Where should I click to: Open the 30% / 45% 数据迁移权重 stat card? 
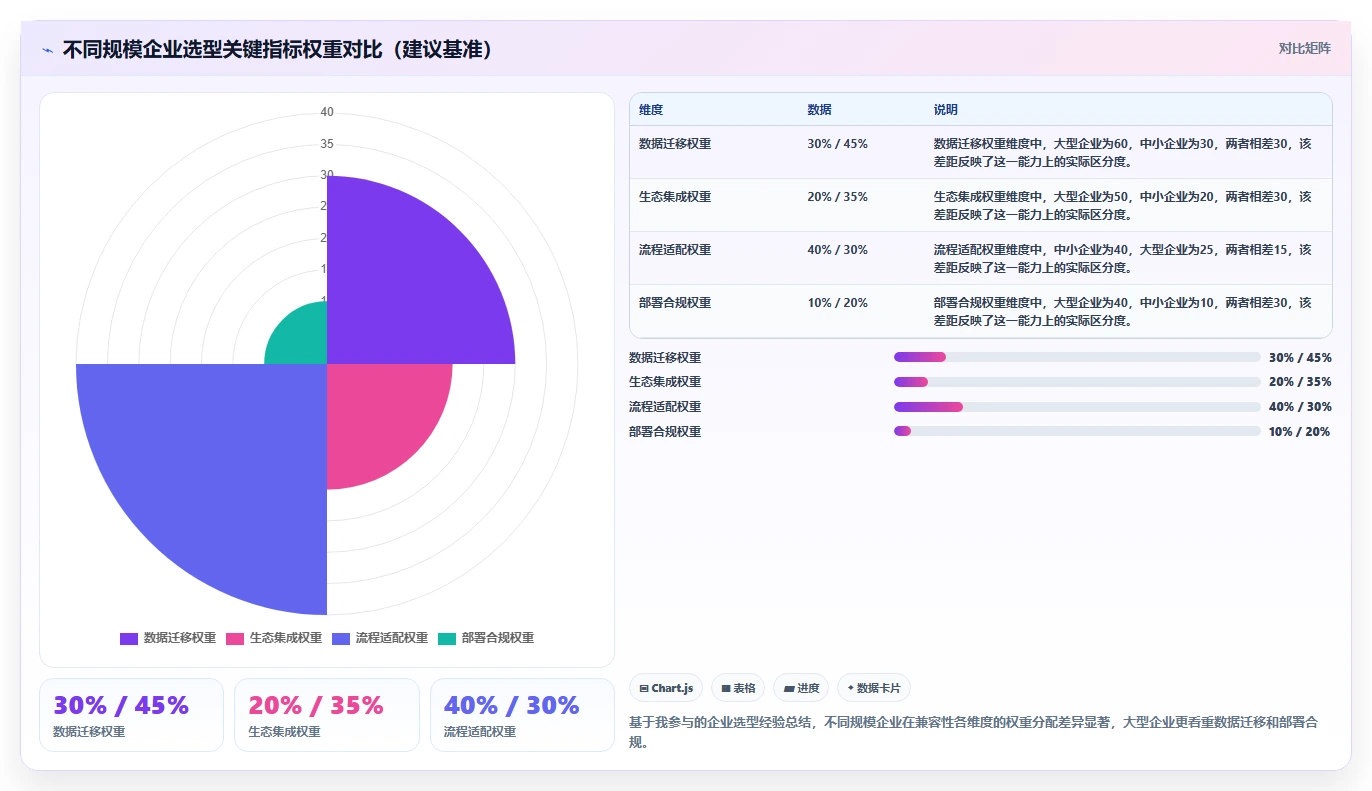click(x=131, y=715)
